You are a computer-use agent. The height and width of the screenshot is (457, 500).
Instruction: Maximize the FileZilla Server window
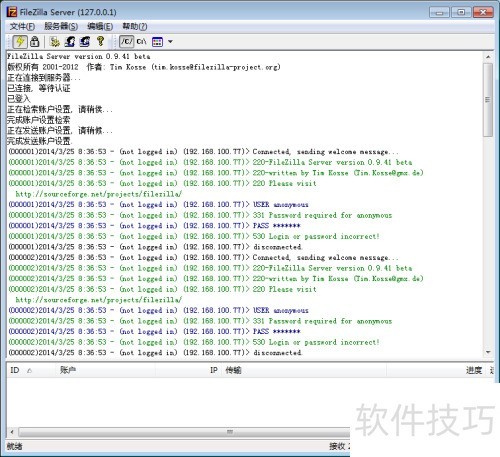click(461, 12)
